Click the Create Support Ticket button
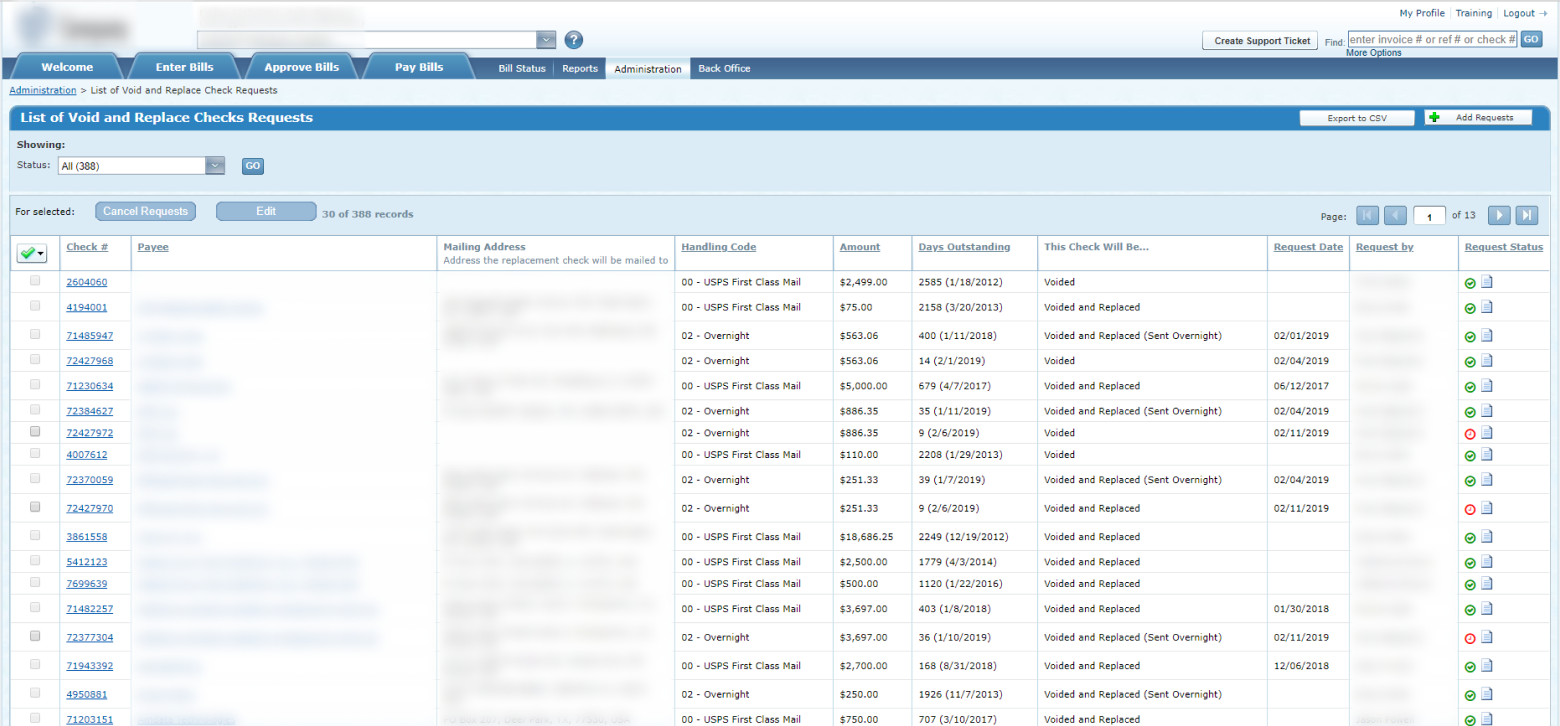This screenshot has width=1560, height=726. click(x=1260, y=40)
